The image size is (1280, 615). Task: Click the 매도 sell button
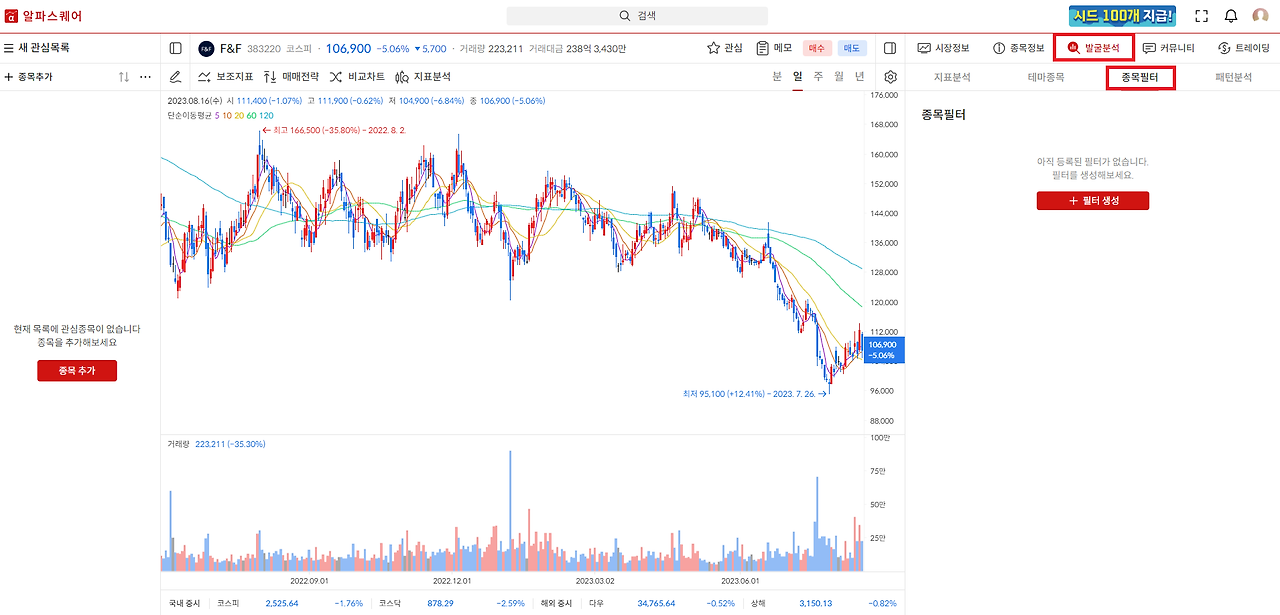[852, 48]
